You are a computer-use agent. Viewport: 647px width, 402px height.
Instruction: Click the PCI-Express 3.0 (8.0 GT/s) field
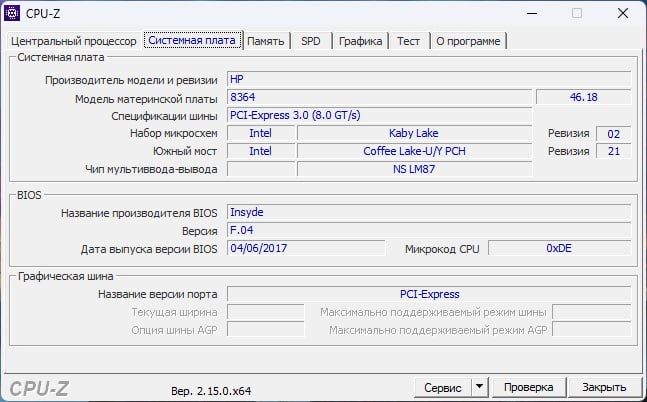380,115
